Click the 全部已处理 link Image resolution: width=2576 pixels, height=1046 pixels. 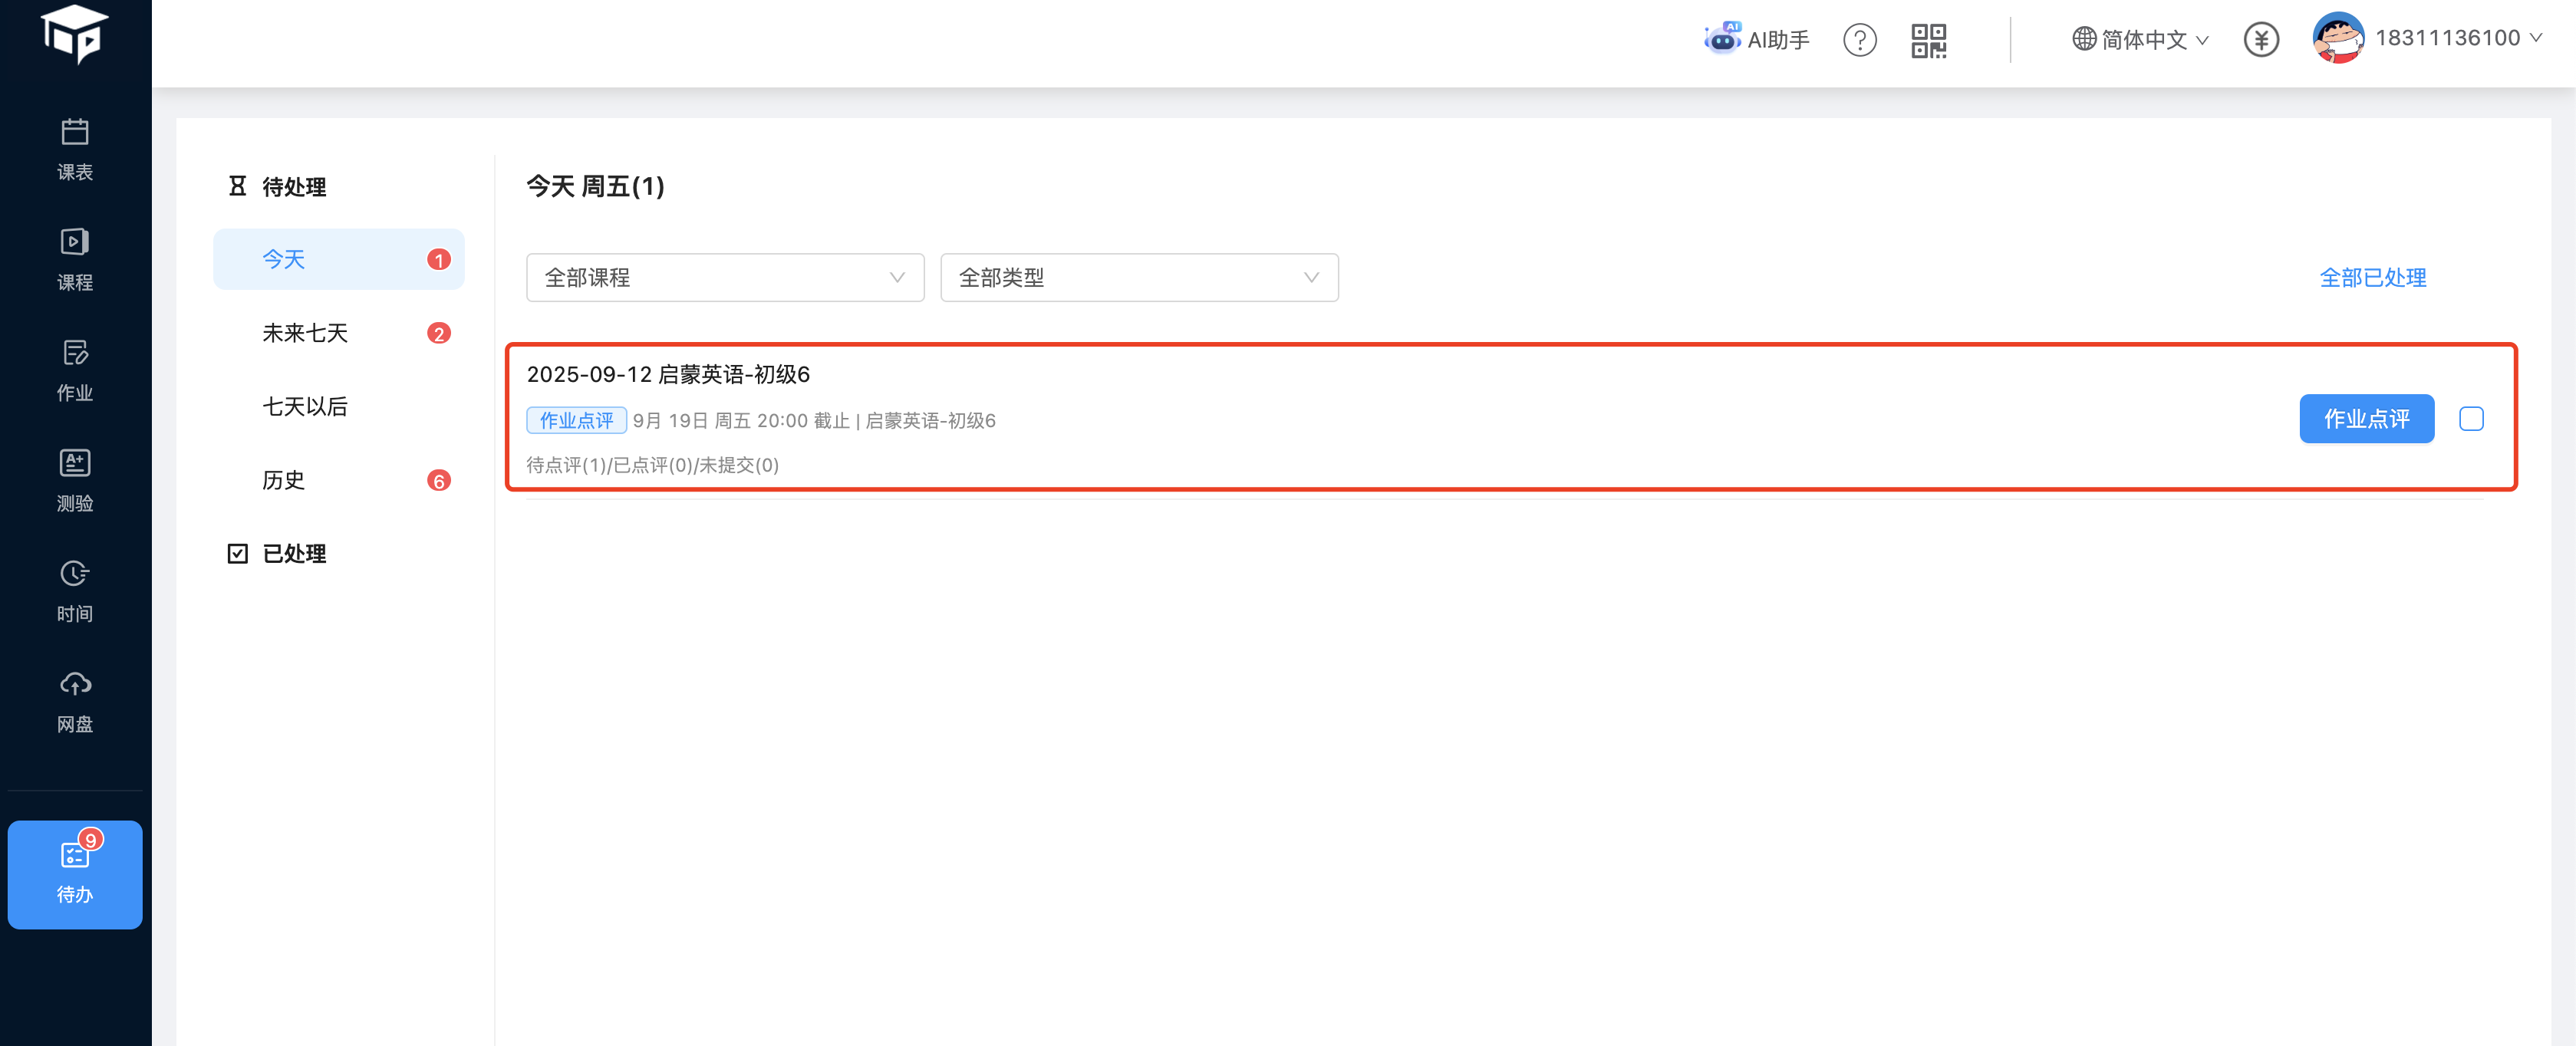pos(2372,277)
